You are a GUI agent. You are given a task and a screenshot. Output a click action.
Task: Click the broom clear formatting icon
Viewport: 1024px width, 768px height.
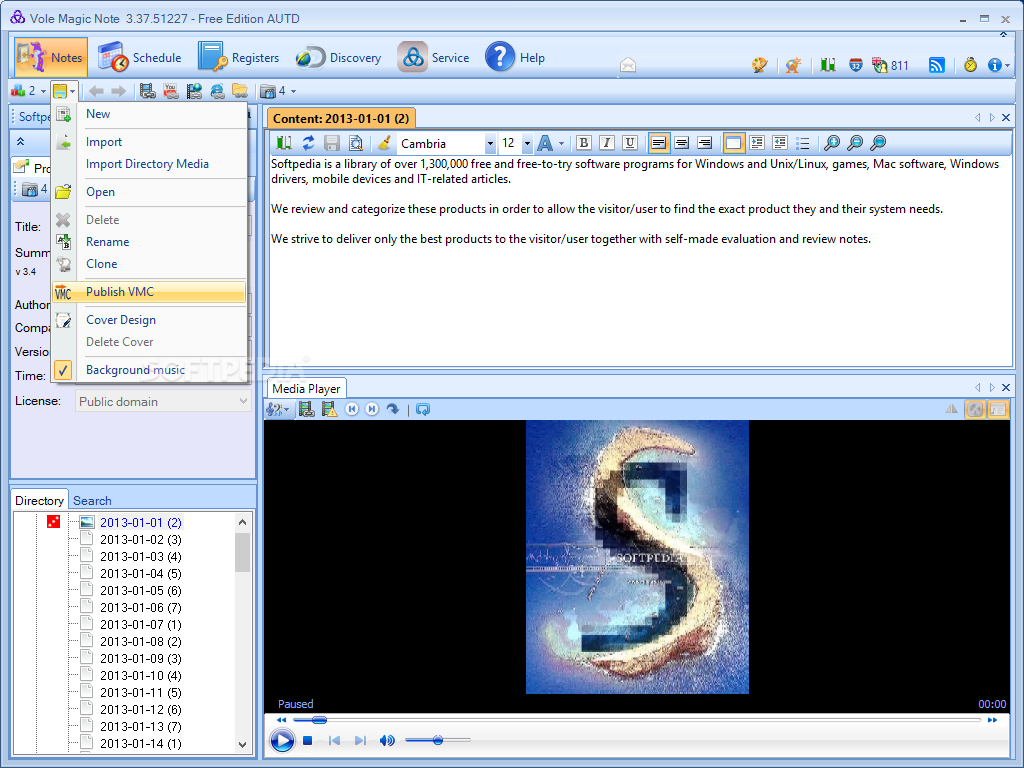pyautogui.click(x=385, y=142)
